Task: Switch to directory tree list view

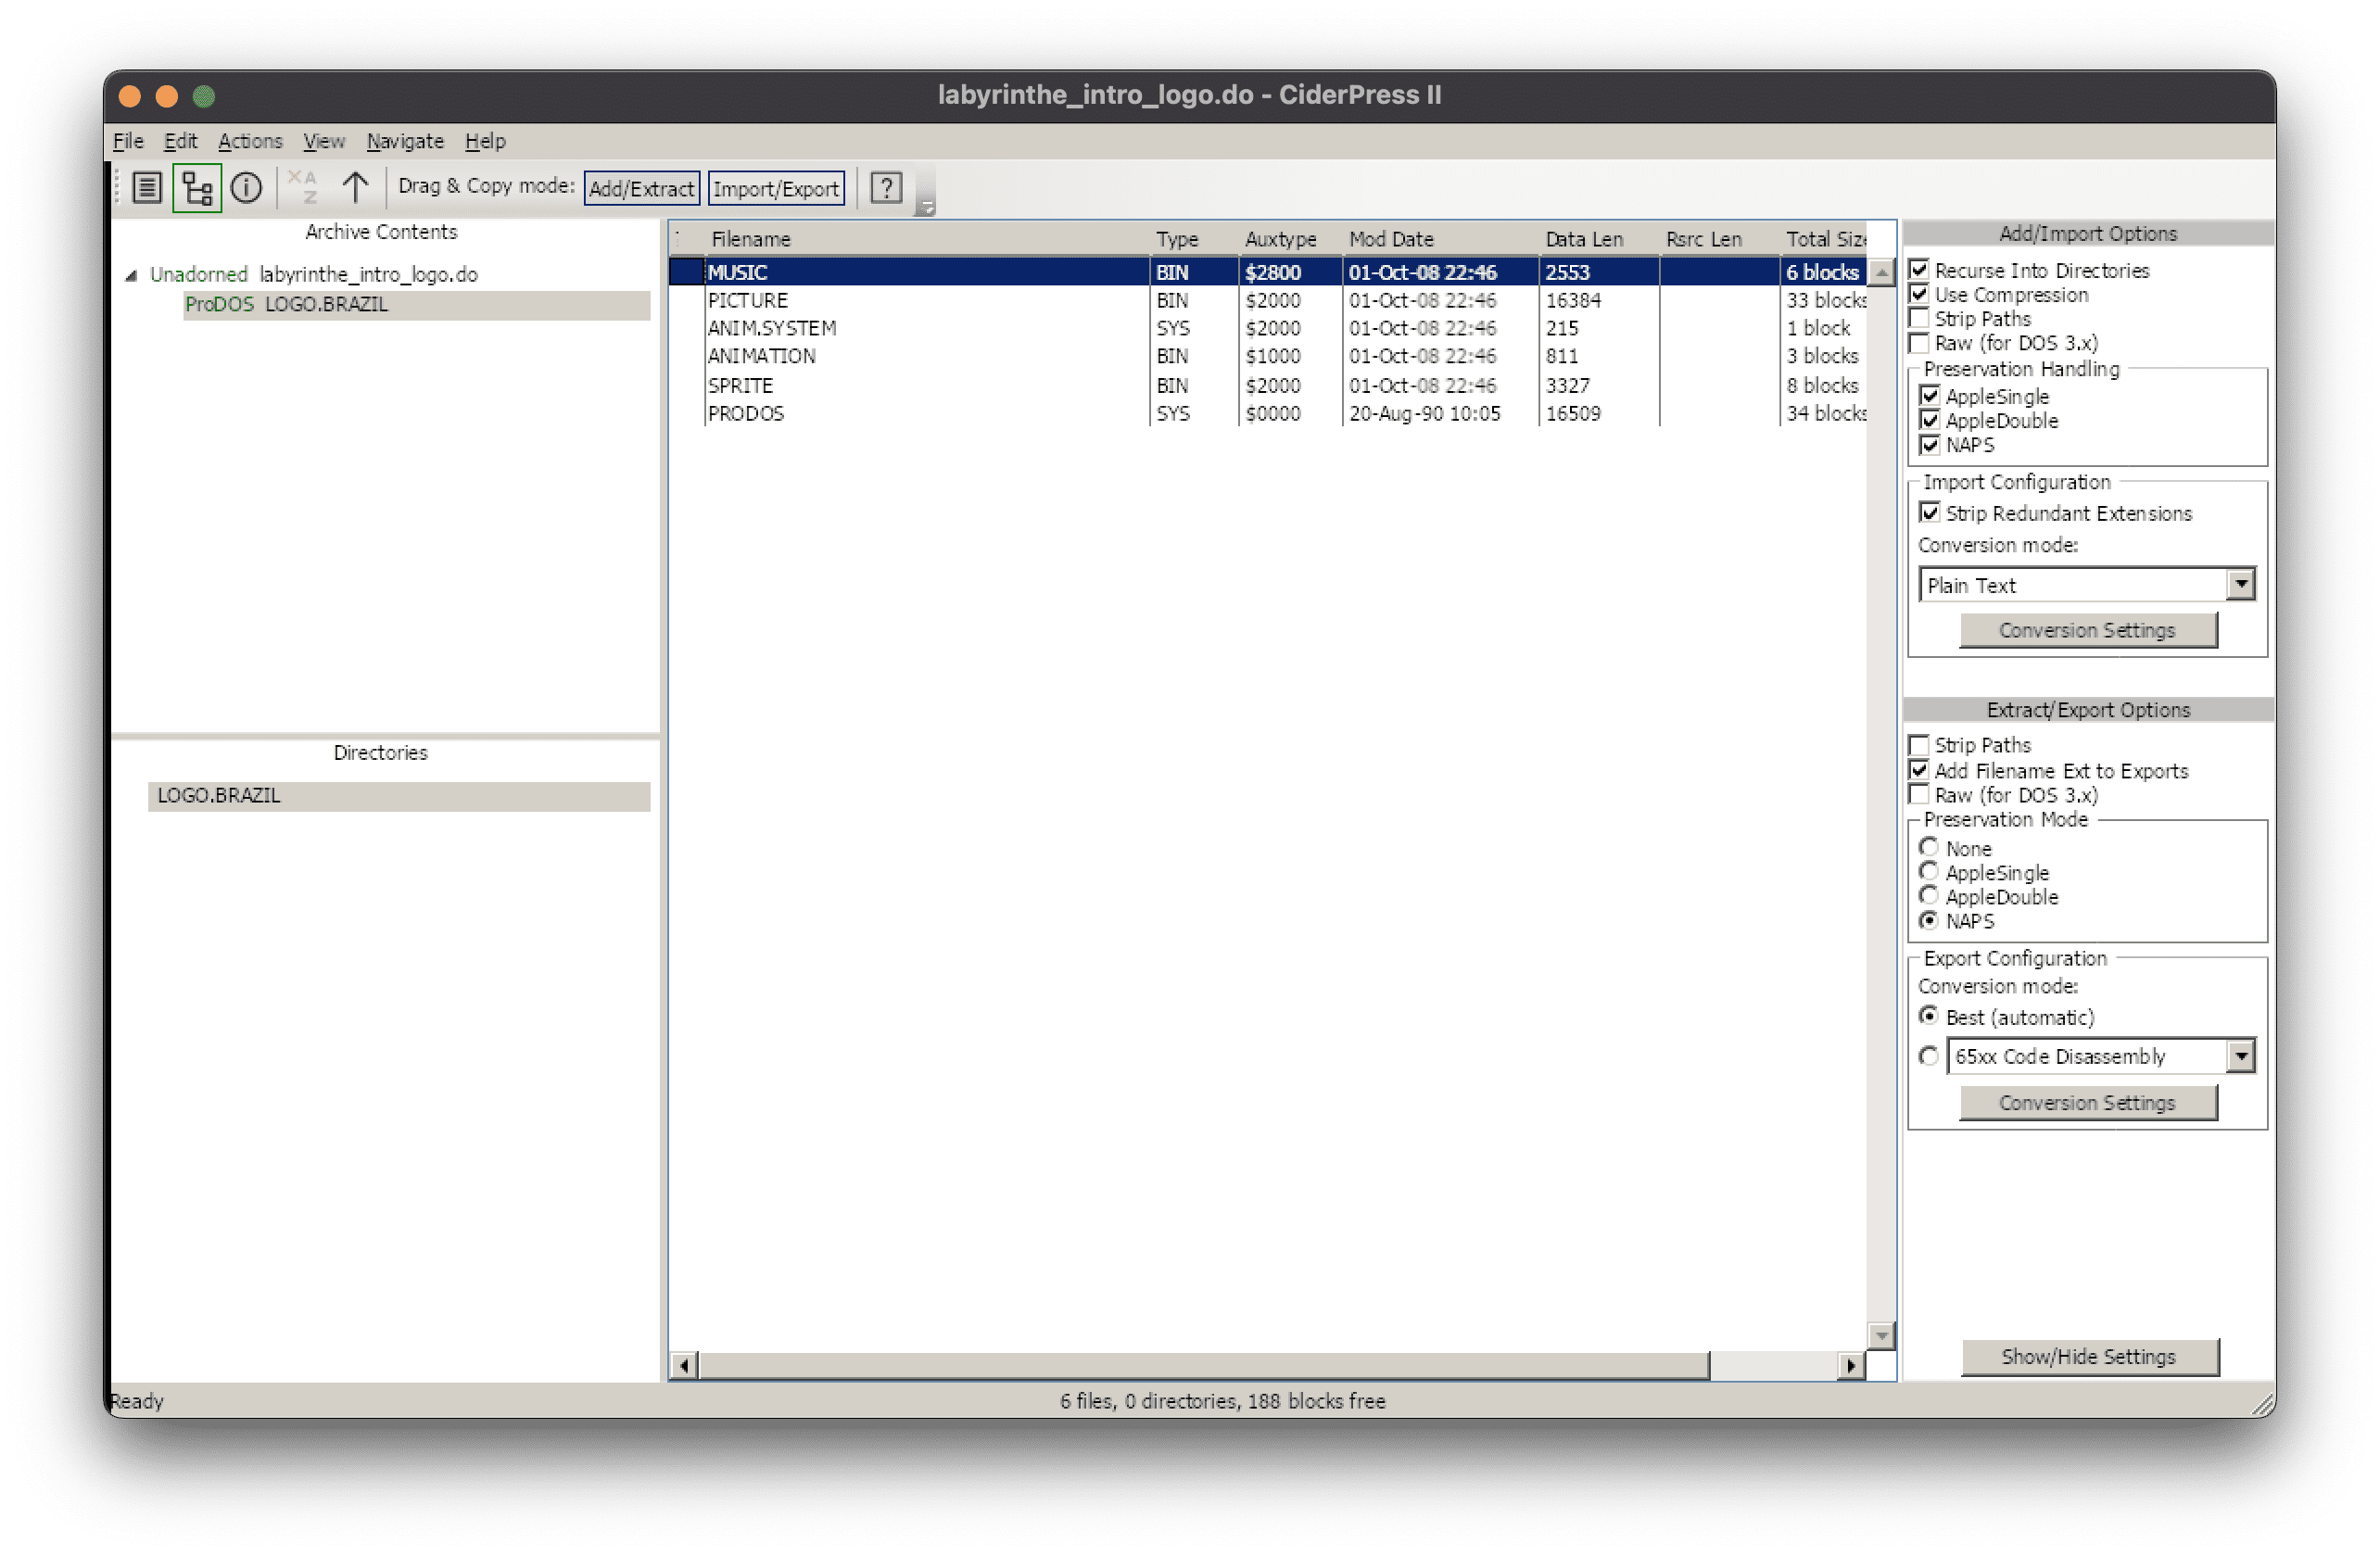Action: pos(197,188)
